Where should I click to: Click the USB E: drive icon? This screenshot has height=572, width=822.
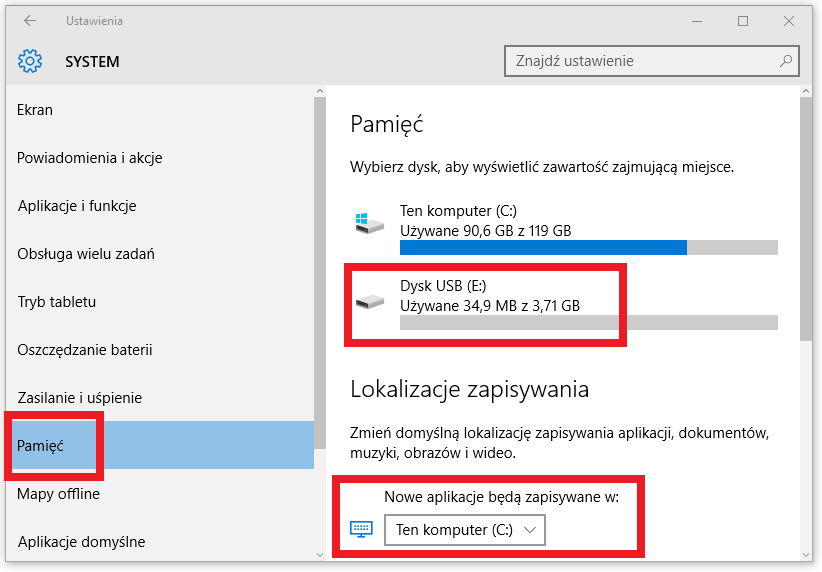(370, 301)
